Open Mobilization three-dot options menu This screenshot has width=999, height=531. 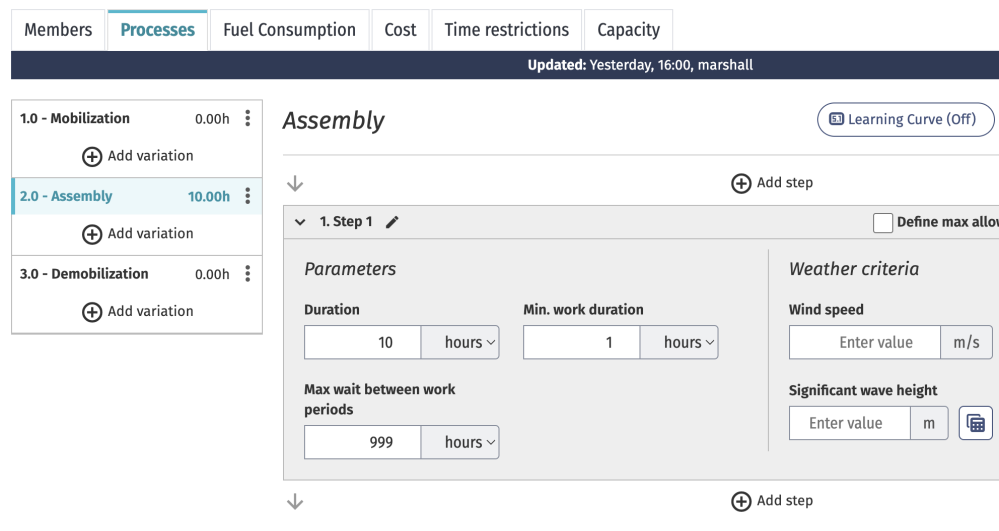click(248, 119)
